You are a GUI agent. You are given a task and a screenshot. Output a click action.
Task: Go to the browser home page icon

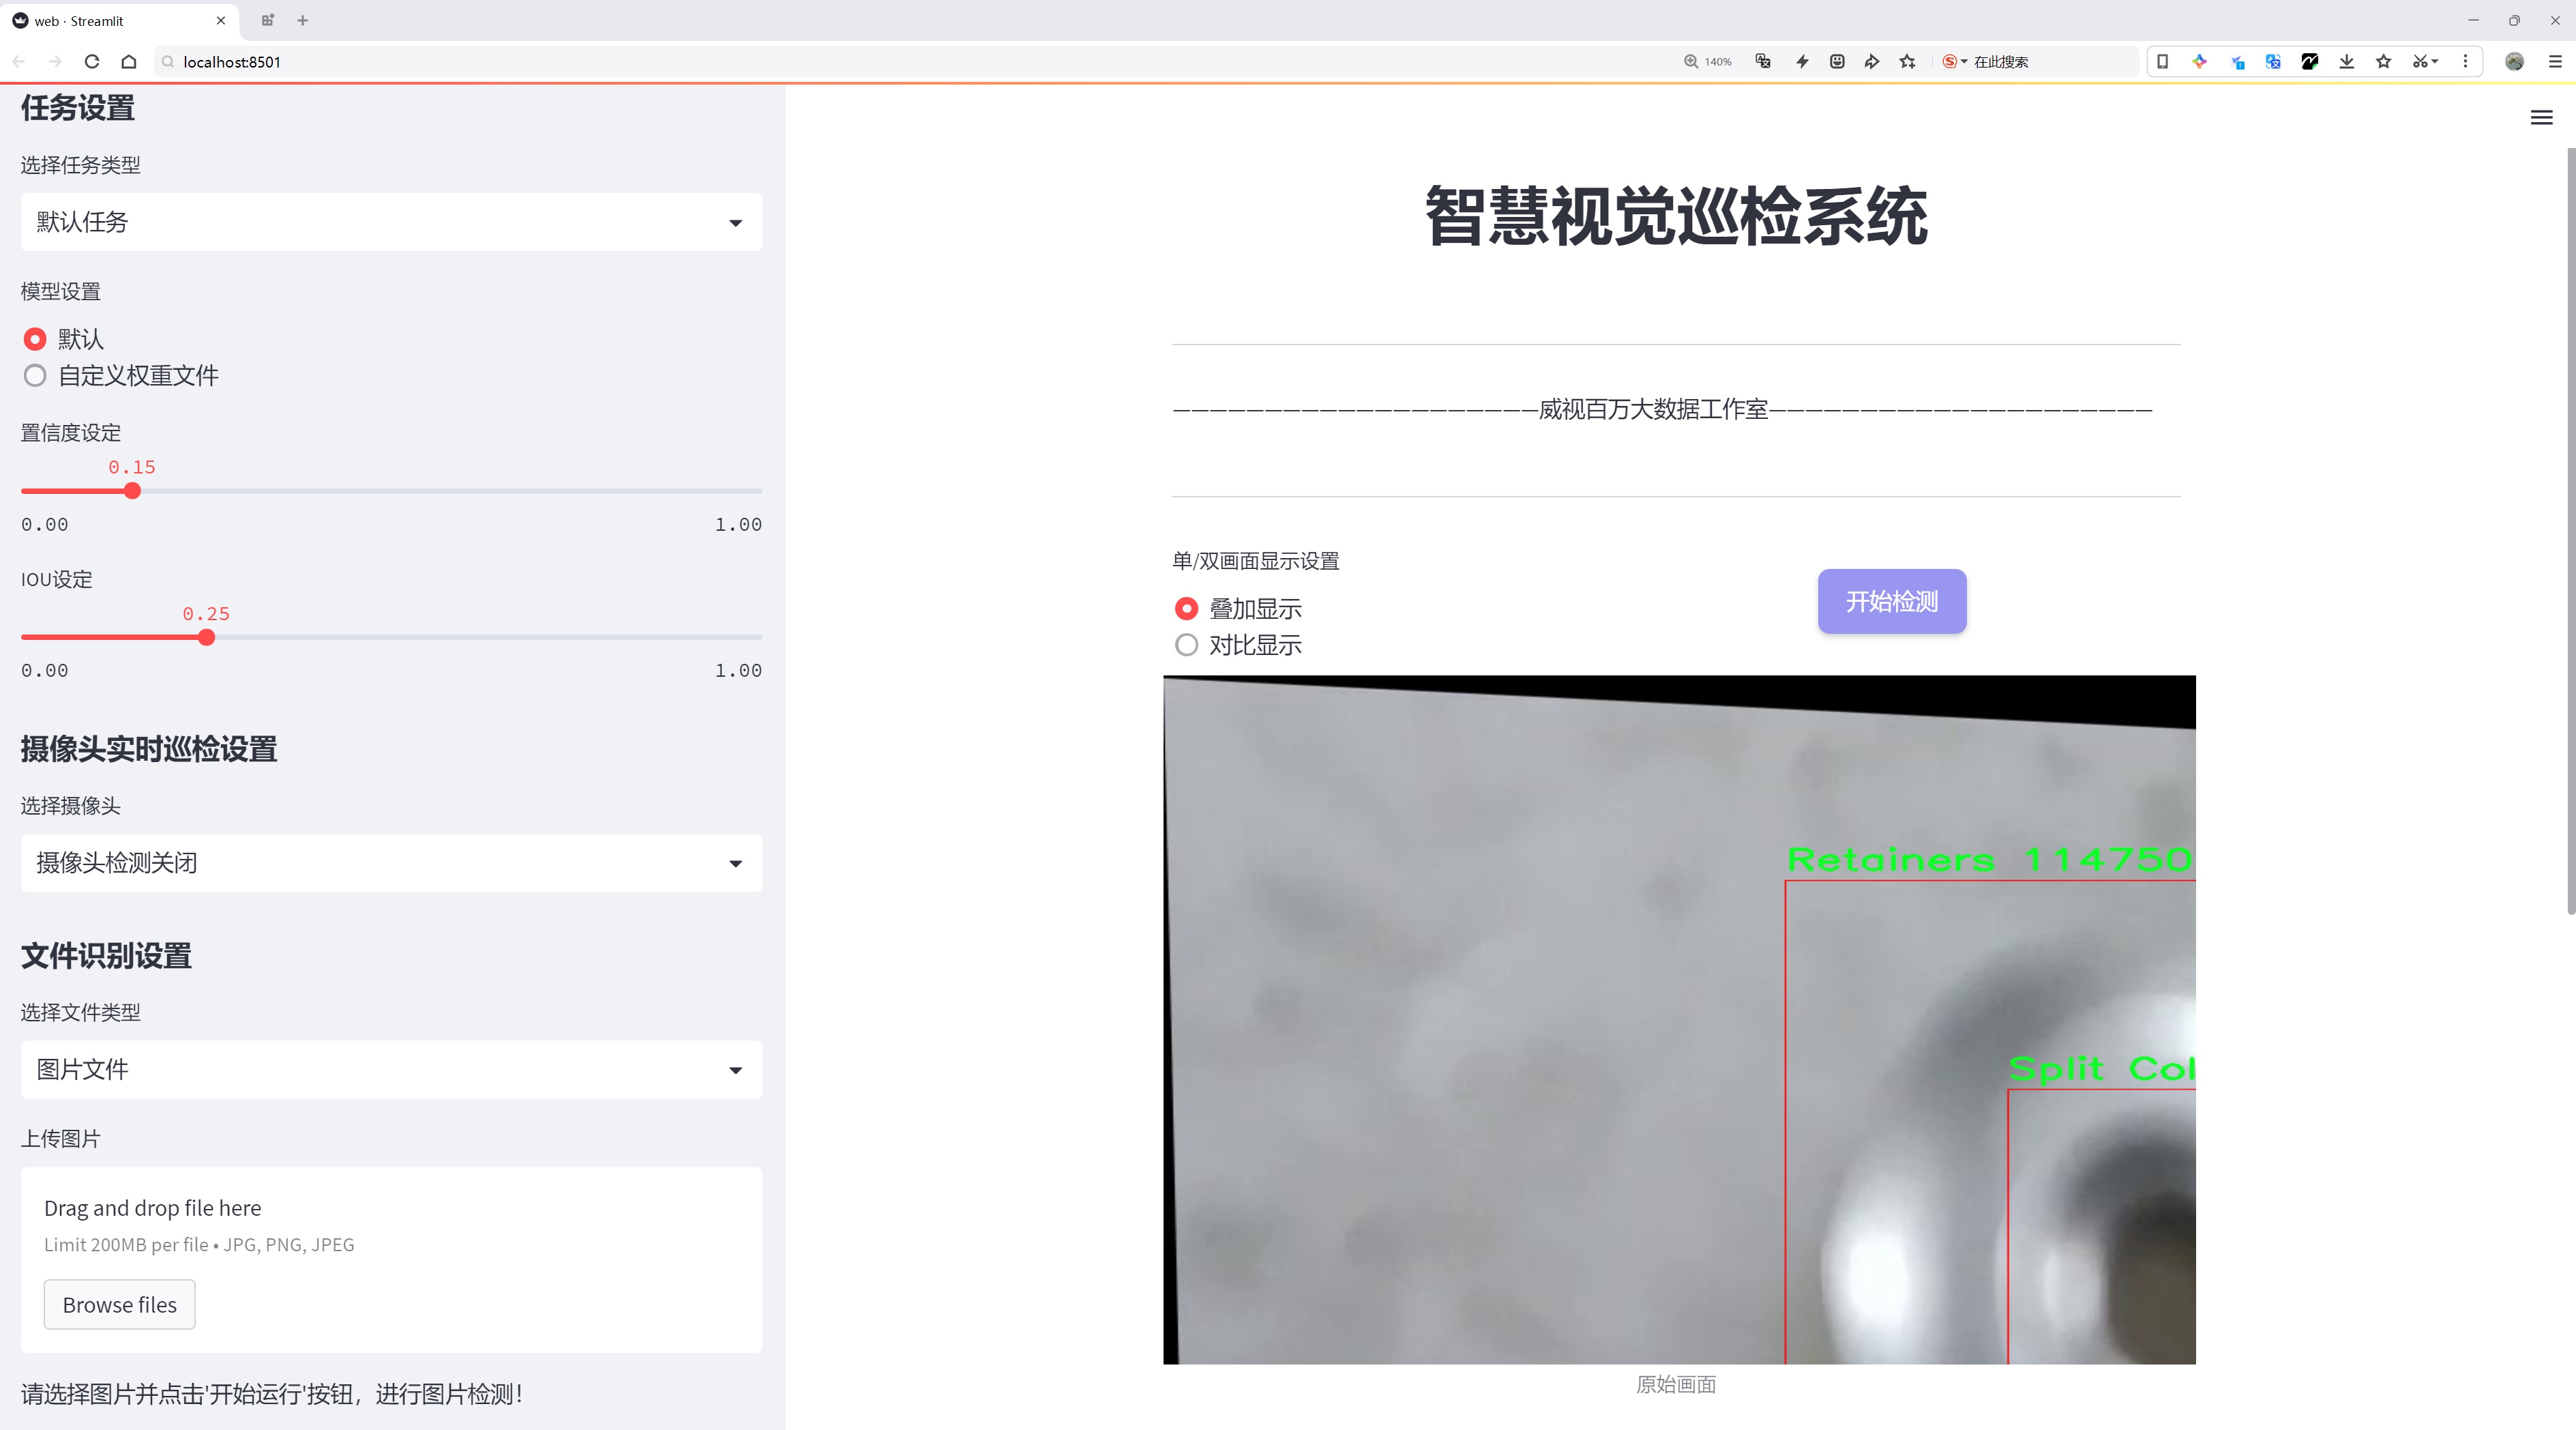[129, 61]
